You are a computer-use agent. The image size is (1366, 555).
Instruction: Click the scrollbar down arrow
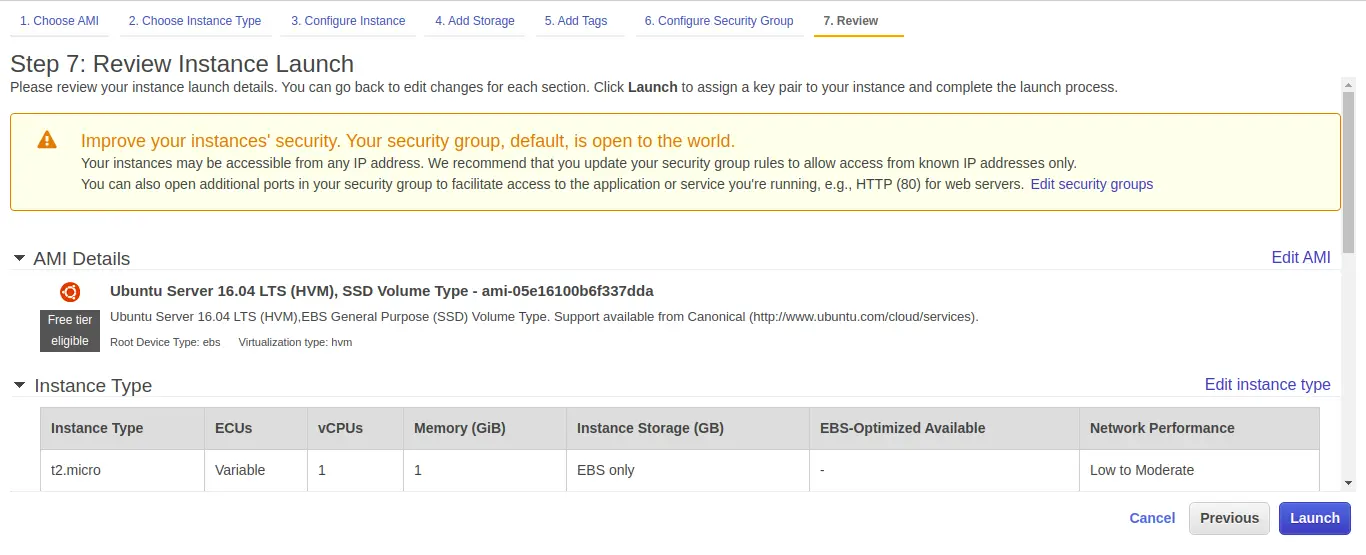tap(1348, 484)
